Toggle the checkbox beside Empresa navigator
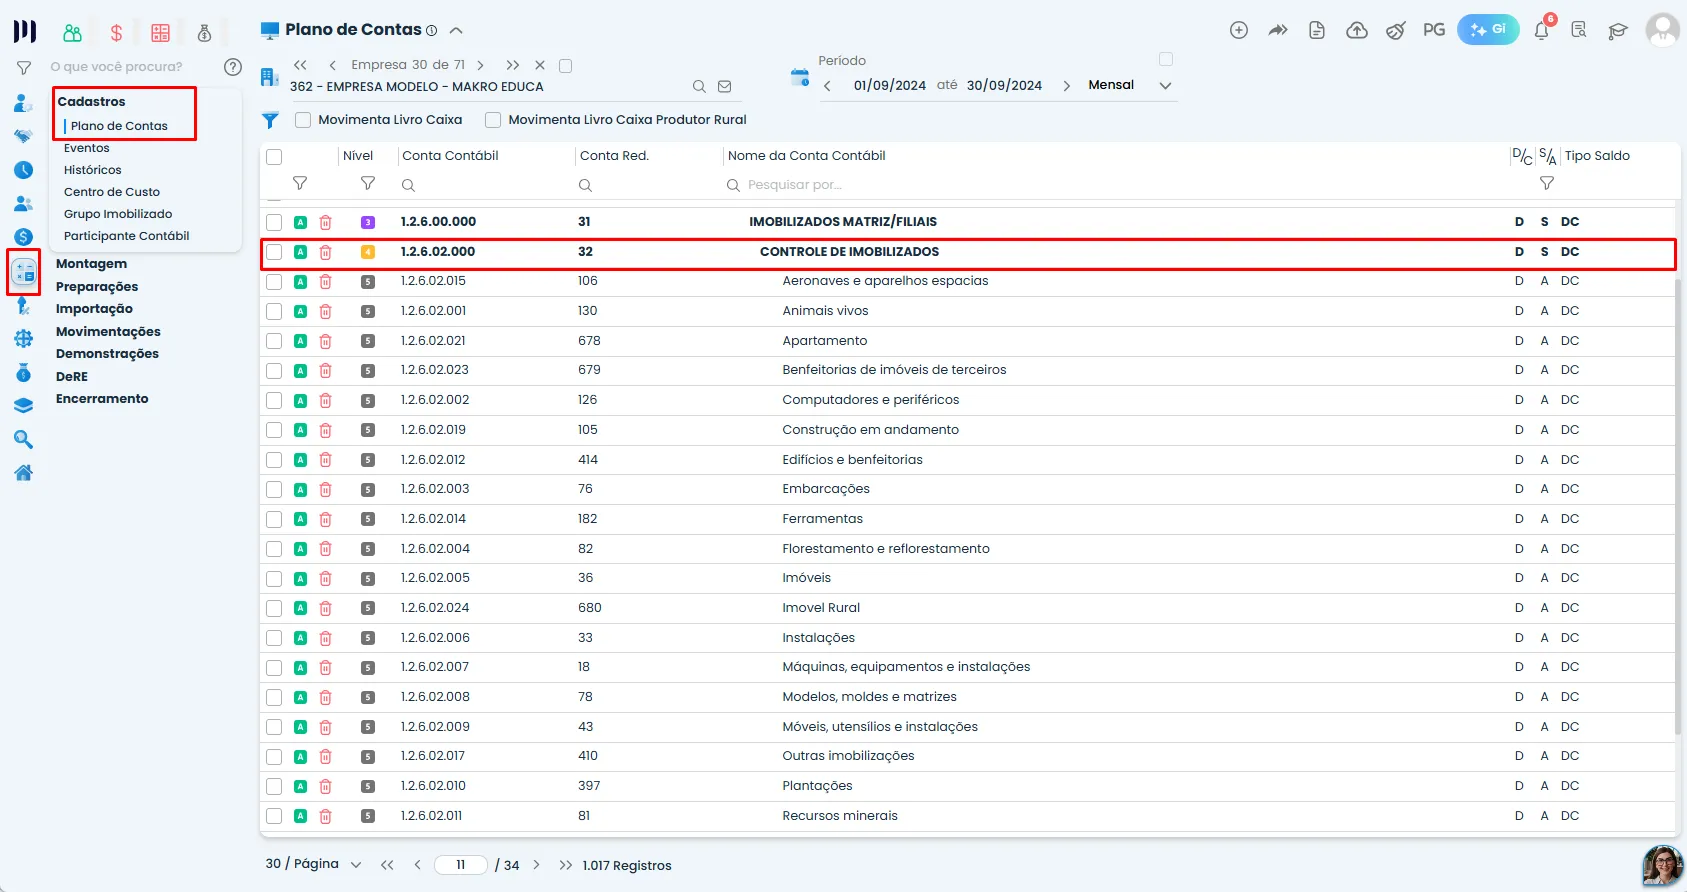The height and width of the screenshot is (892, 1687). click(565, 66)
